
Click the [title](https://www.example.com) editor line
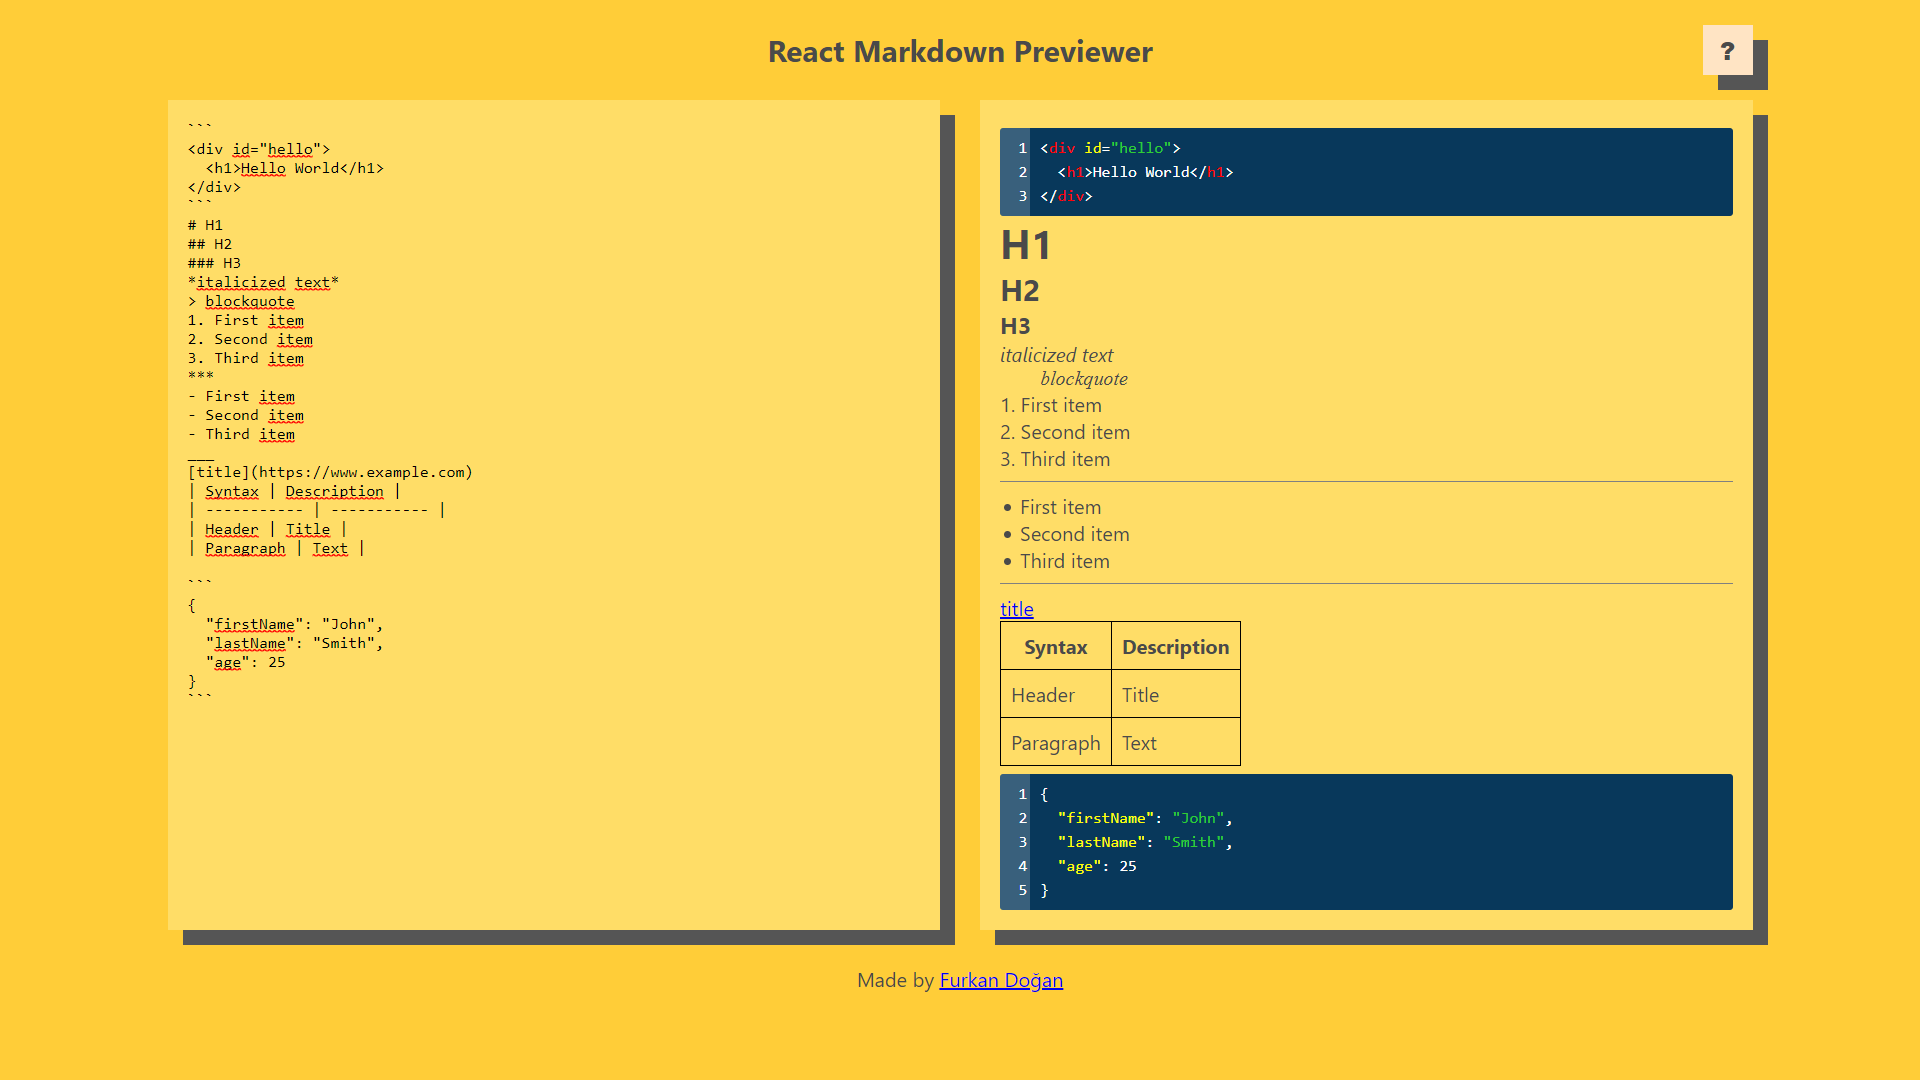coord(330,472)
